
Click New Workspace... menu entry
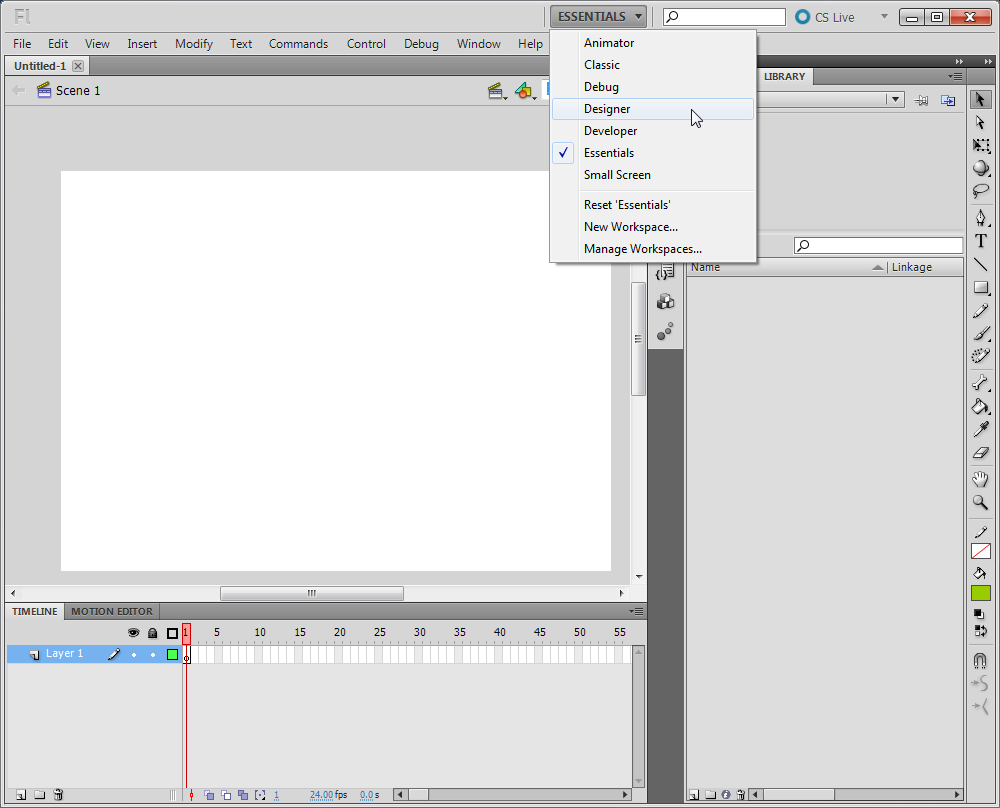pos(653,227)
